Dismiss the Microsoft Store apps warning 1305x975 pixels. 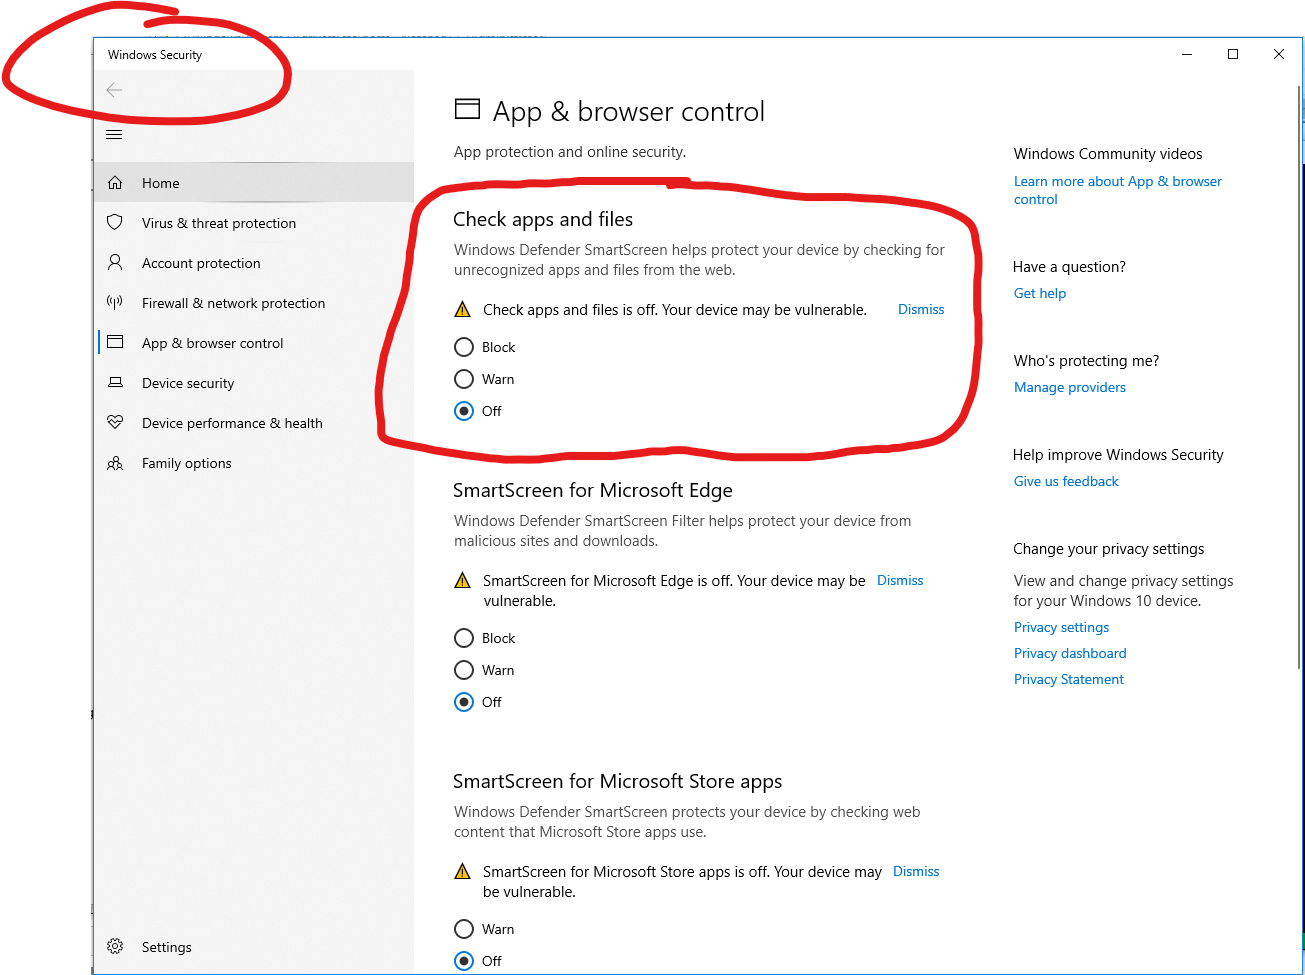click(x=916, y=871)
